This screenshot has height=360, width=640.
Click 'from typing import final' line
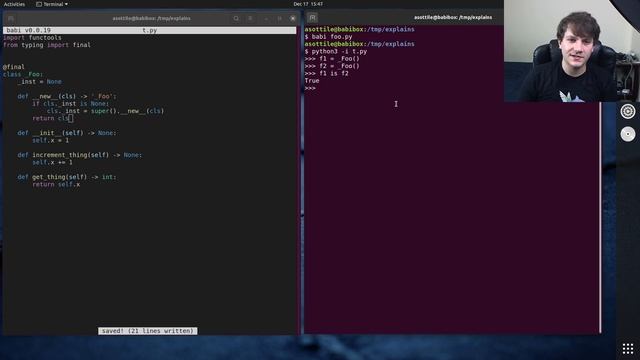click(47, 45)
